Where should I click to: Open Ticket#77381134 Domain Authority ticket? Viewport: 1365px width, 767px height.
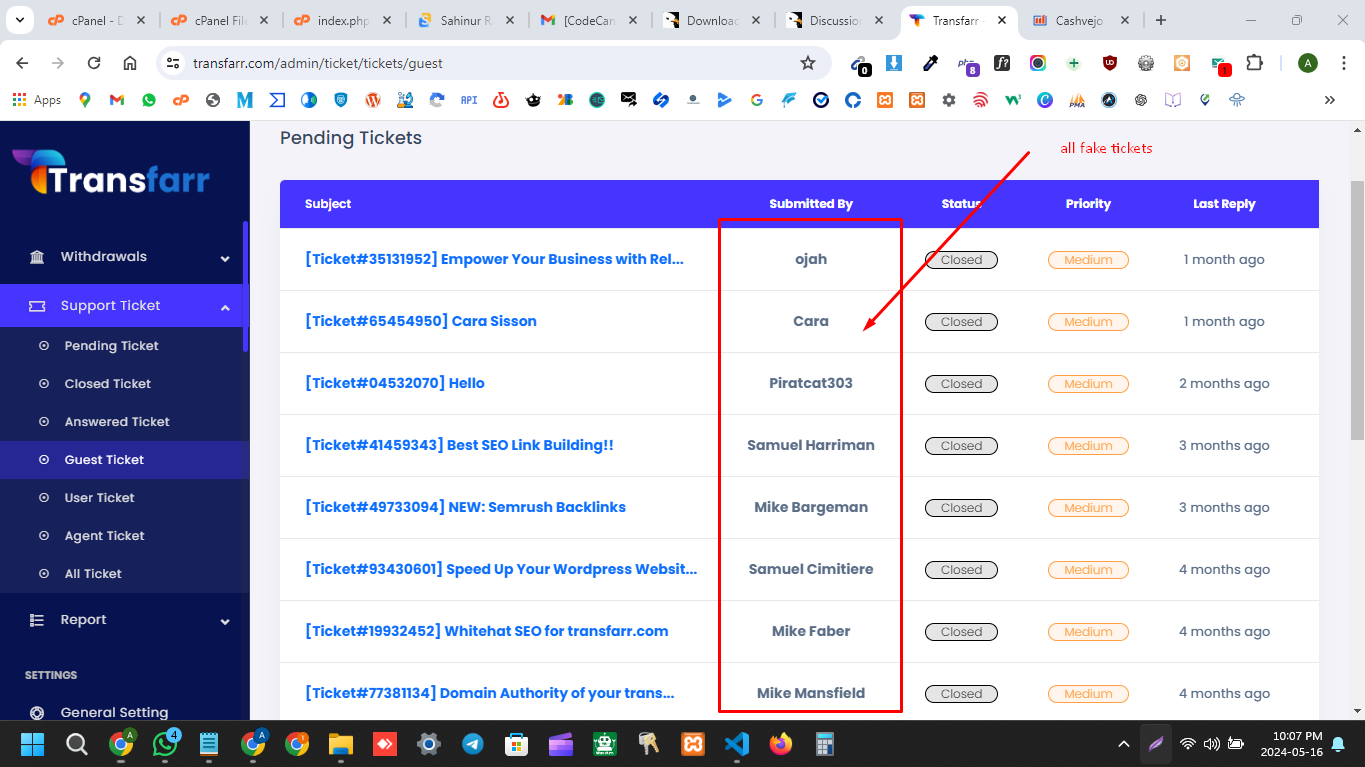coord(490,693)
